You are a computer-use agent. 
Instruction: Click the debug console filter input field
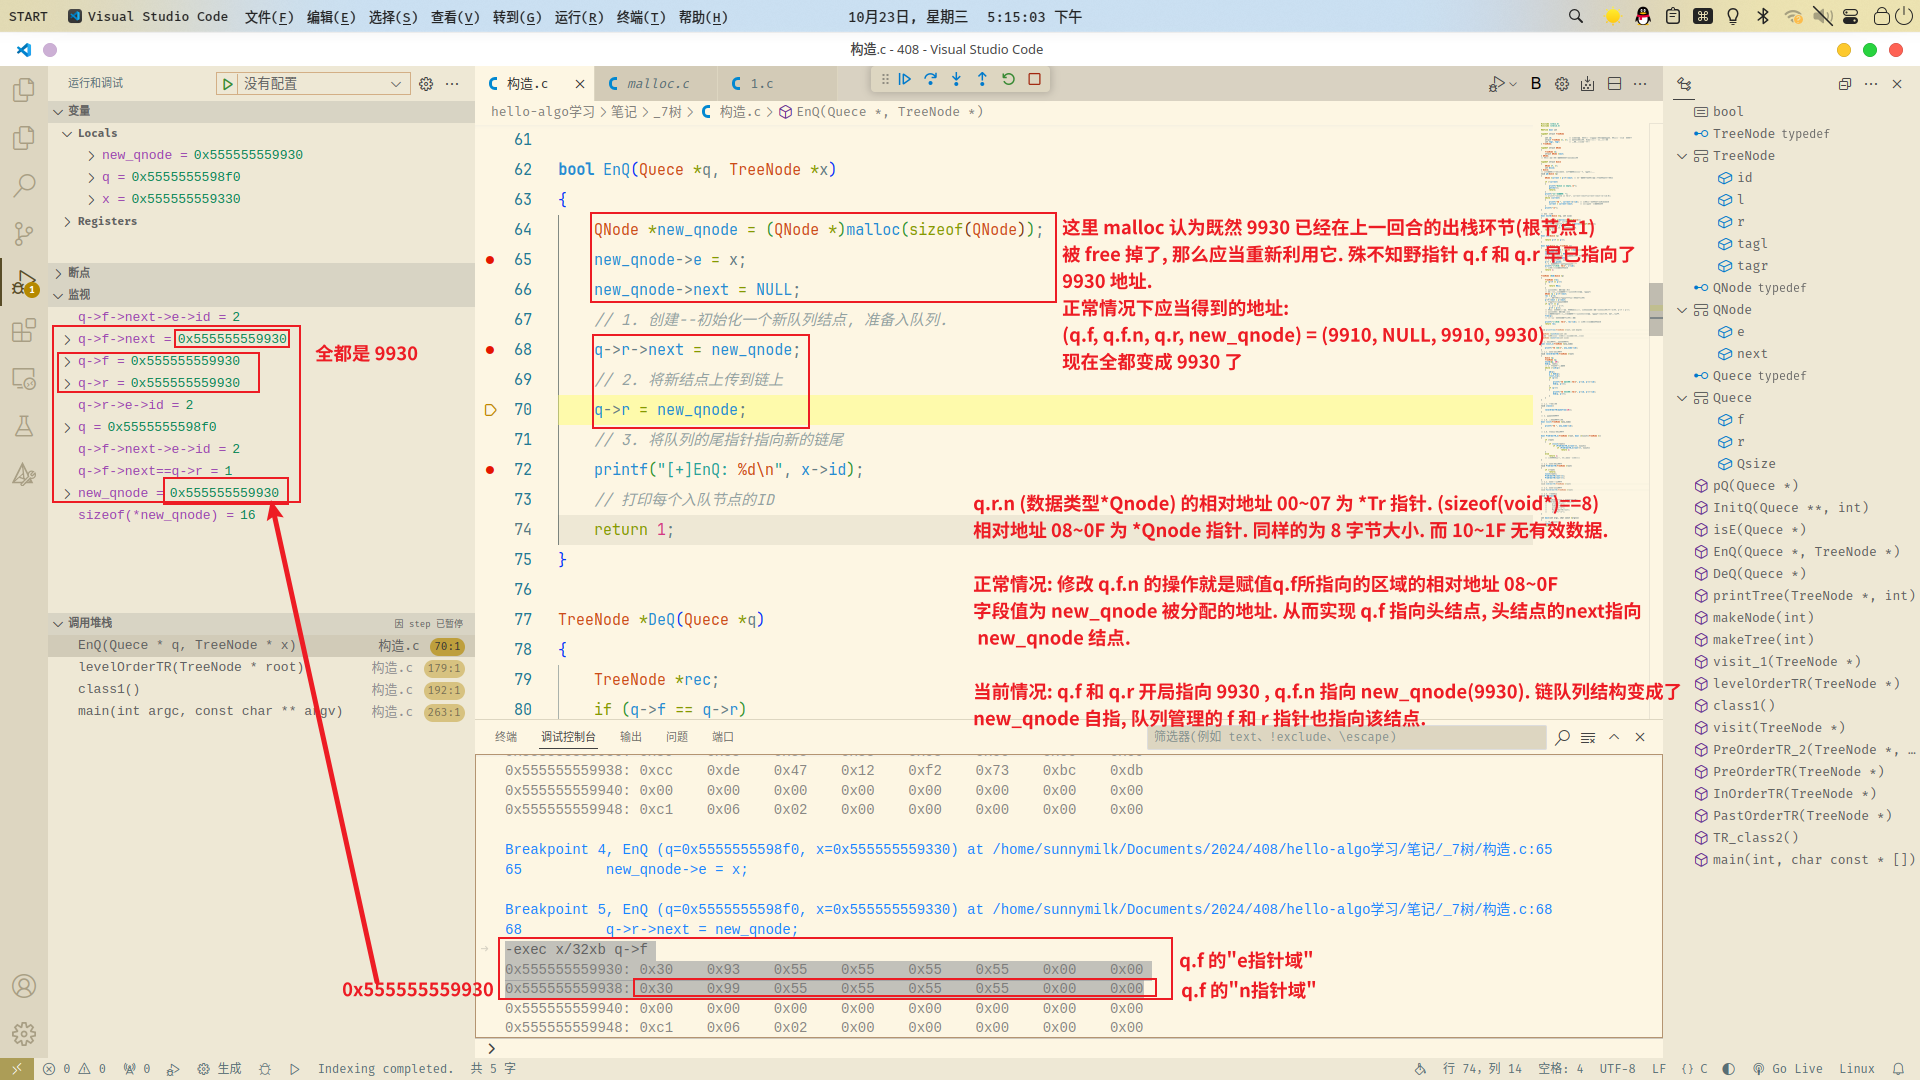pyautogui.click(x=1345, y=737)
